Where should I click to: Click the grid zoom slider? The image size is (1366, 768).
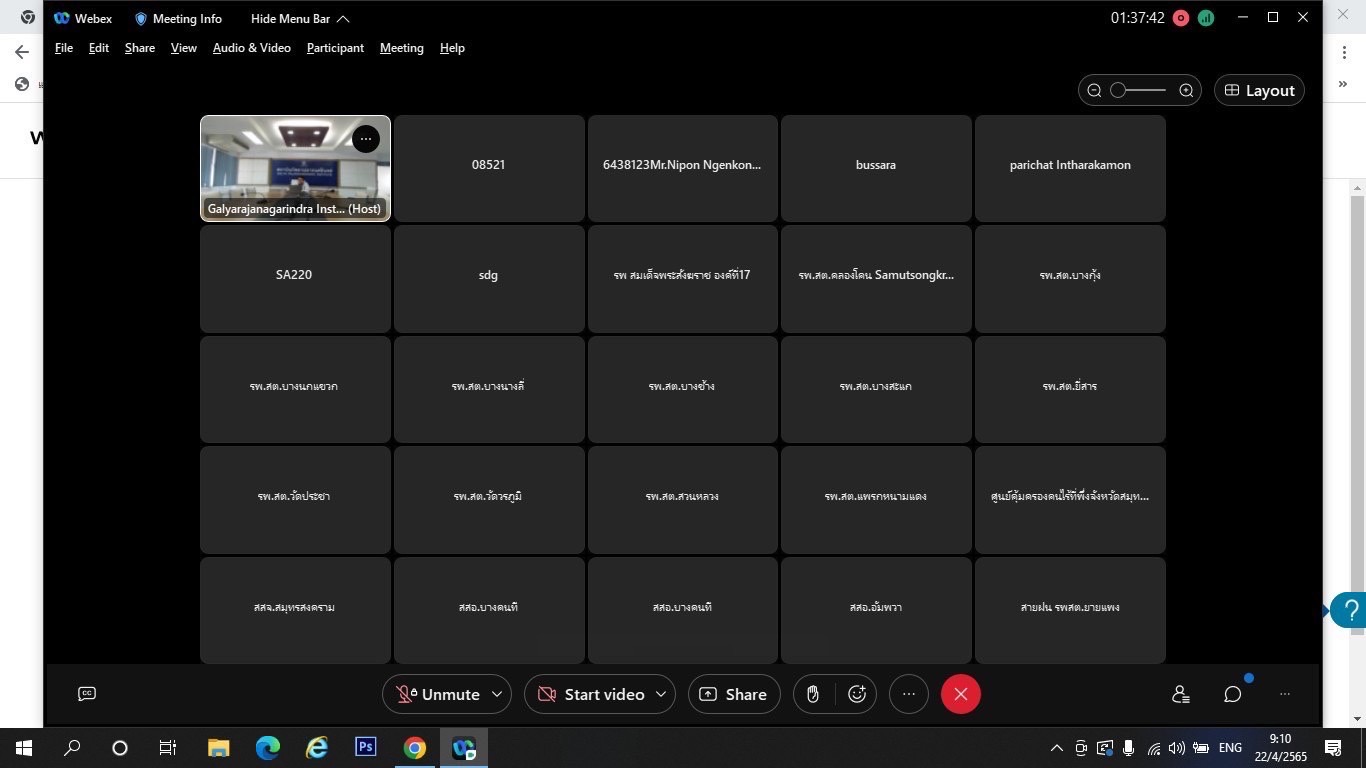[1139, 91]
